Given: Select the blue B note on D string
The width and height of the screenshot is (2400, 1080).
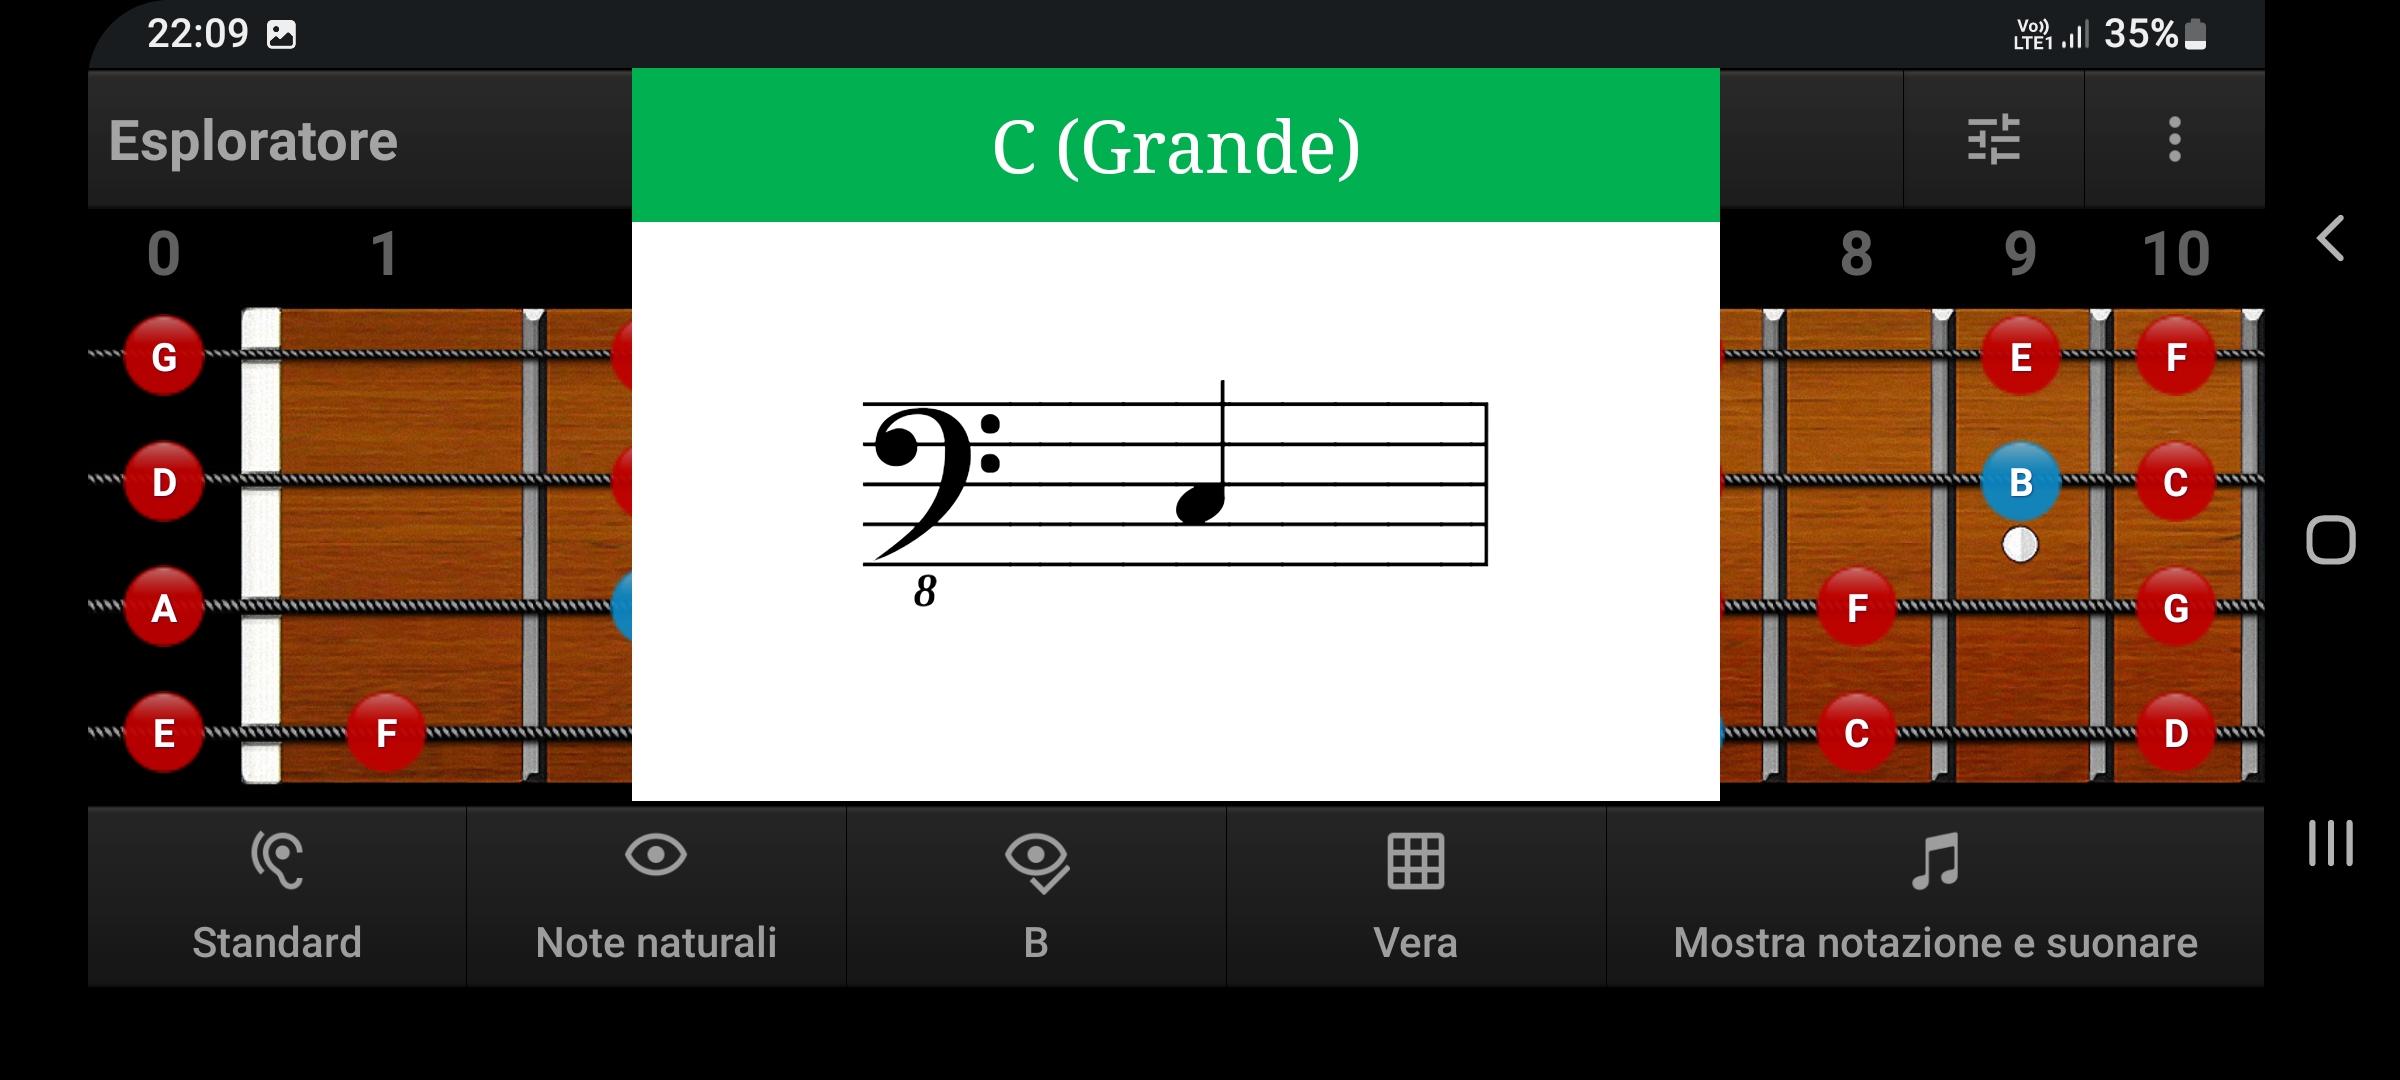Looking at the screenshot, I should pos(2020,482).
